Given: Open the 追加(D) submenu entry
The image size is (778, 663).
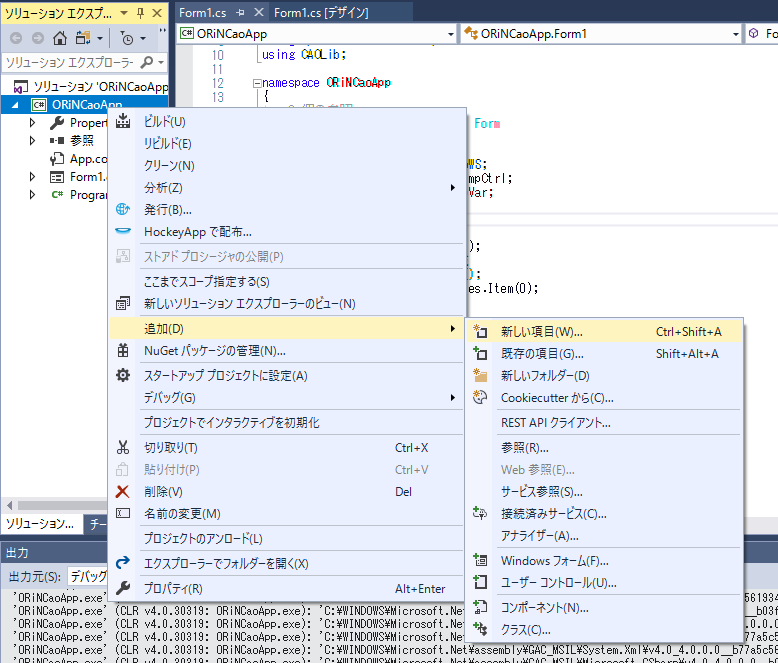Looking at the screenshot, I should point(287,329).
